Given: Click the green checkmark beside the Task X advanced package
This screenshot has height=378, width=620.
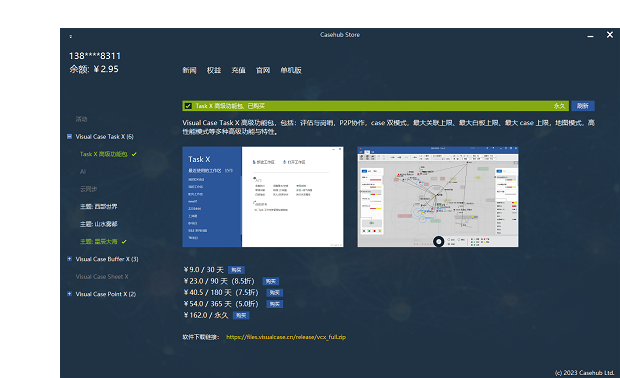Looking at the screenshot, I should [x=134, y=154].
